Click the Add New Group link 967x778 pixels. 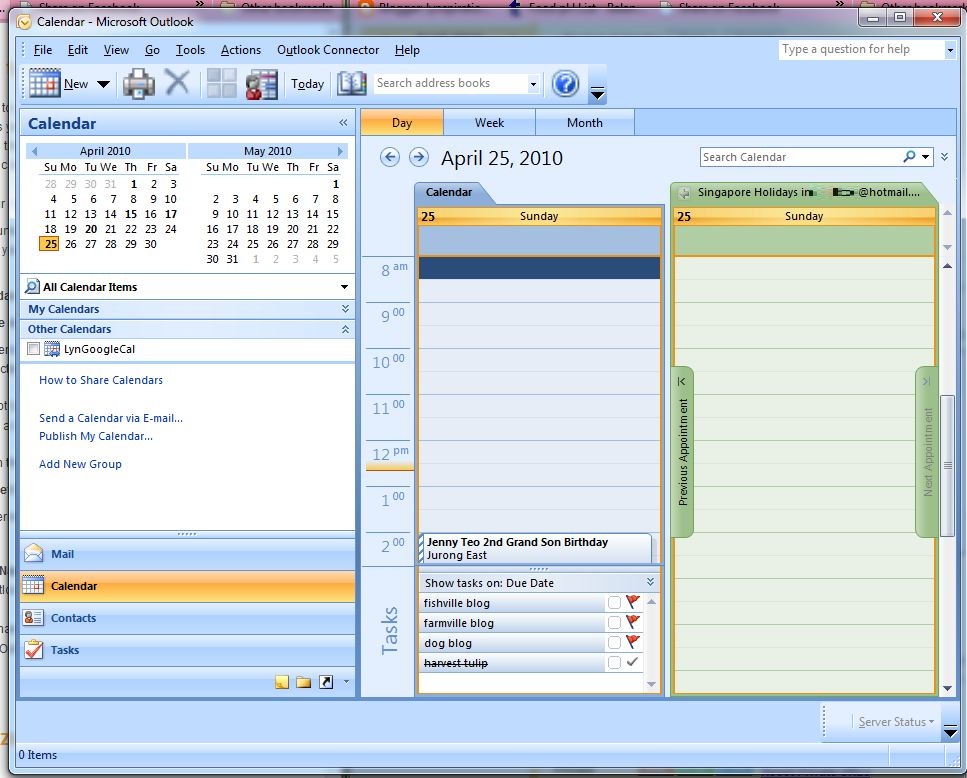tap(80, 464)
